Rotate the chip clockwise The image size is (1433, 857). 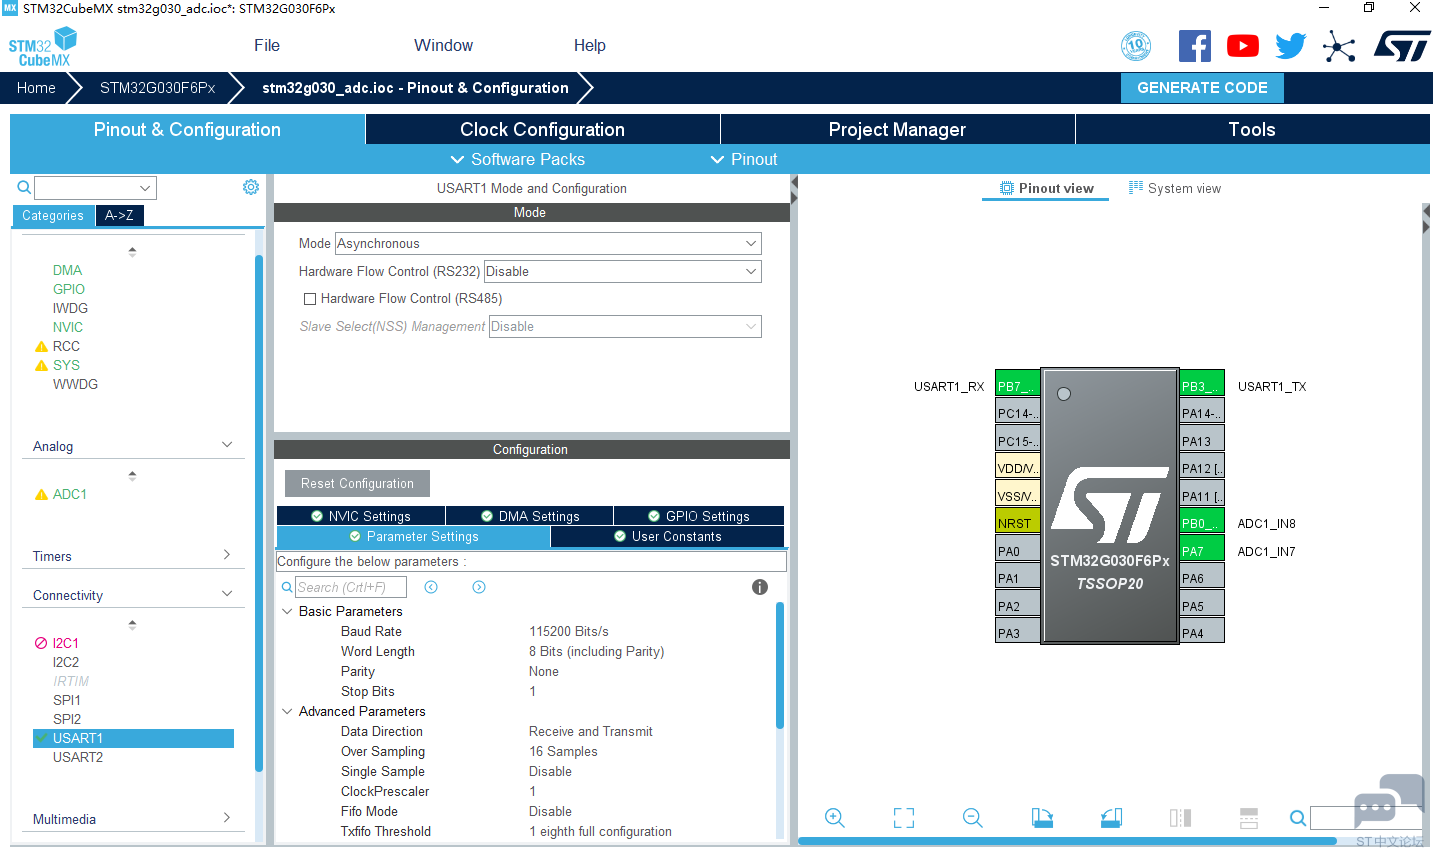pyautogui.click(x=1042, y=818)
